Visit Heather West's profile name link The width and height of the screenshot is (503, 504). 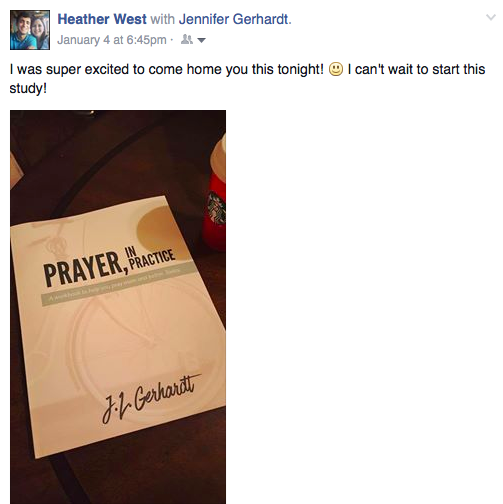102,19
